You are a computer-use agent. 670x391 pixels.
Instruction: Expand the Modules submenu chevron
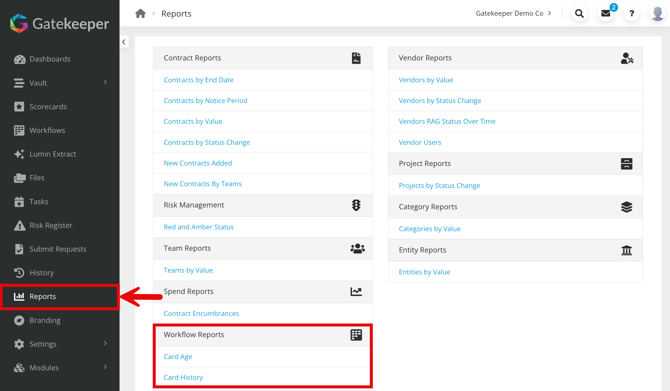click(105, 367)
